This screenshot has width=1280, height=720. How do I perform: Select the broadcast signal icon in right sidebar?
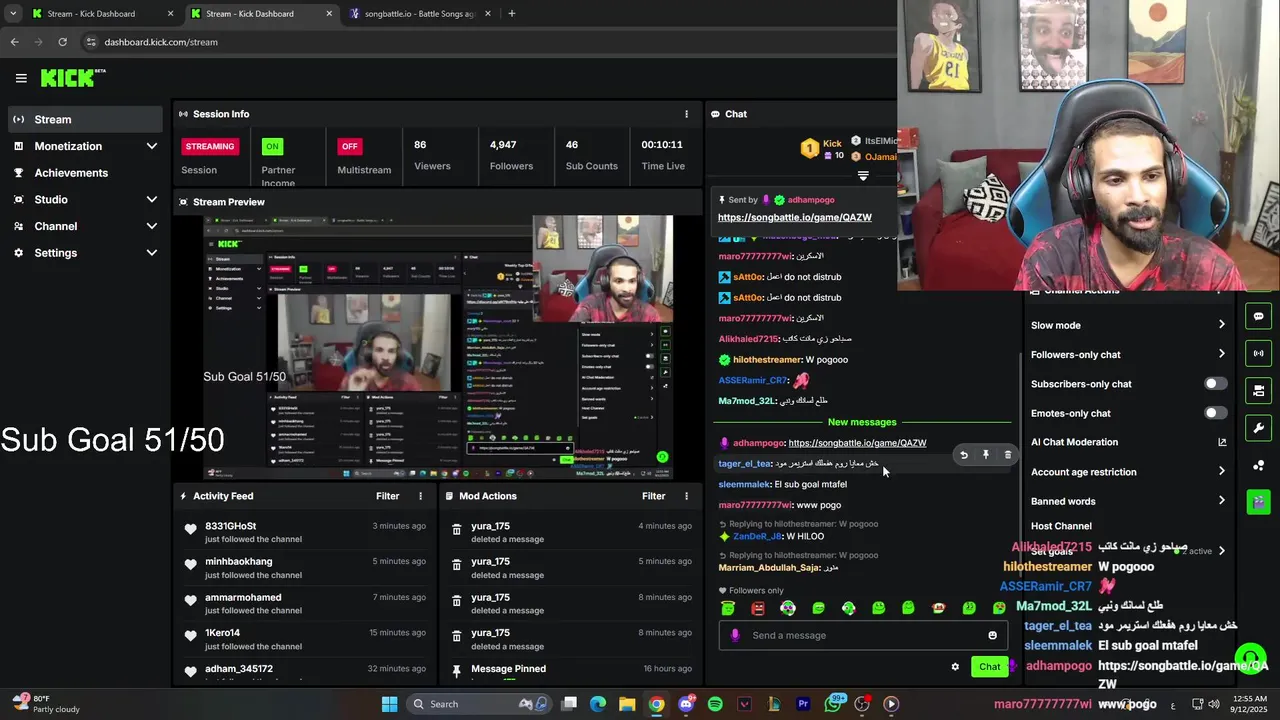click(1258, 353)
